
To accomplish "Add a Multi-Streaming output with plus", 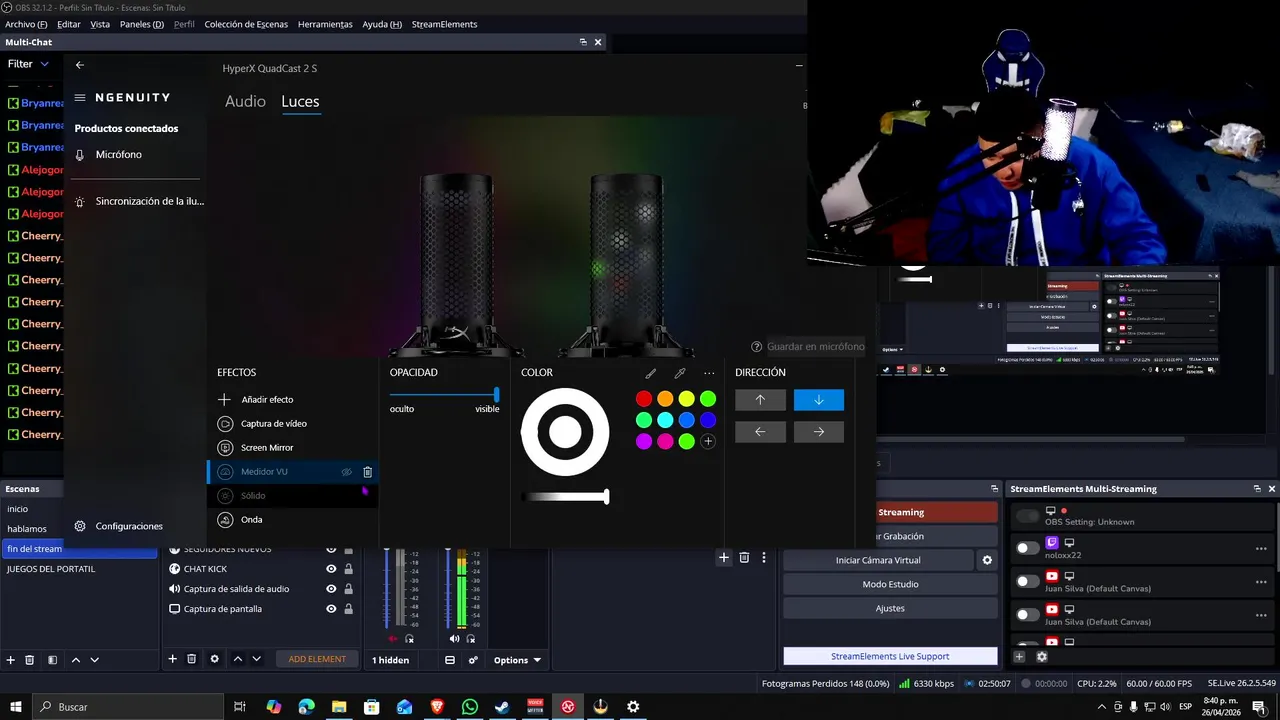I will 1019,657.
